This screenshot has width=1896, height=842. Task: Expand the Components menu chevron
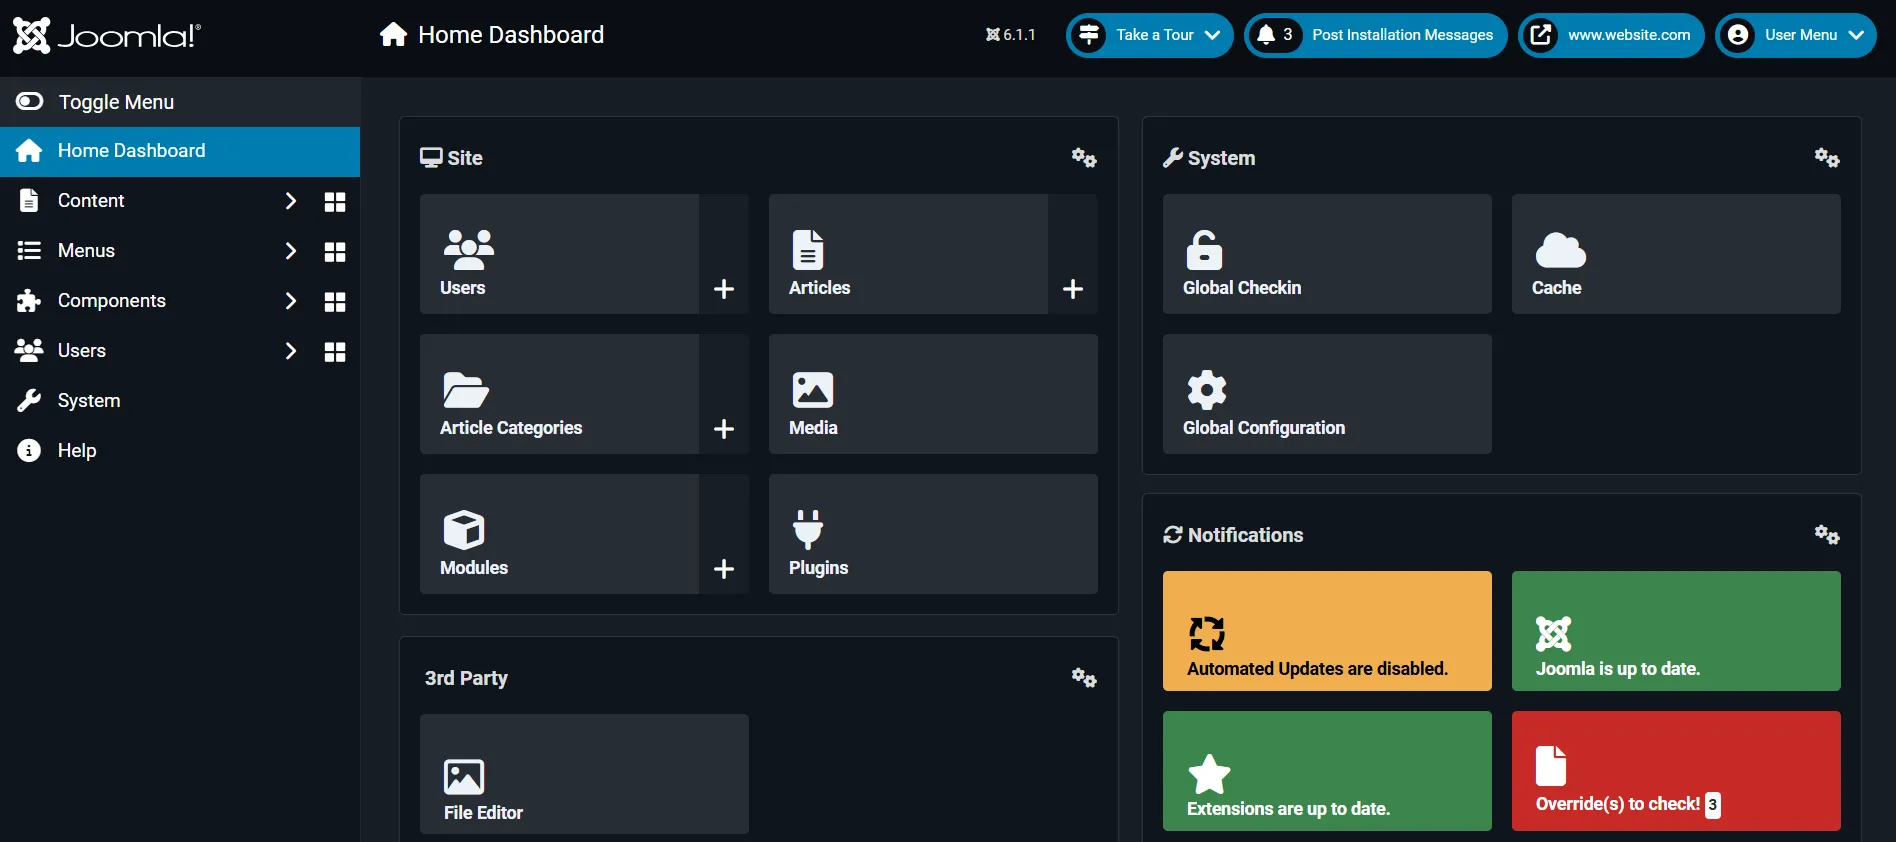(291, 301)
